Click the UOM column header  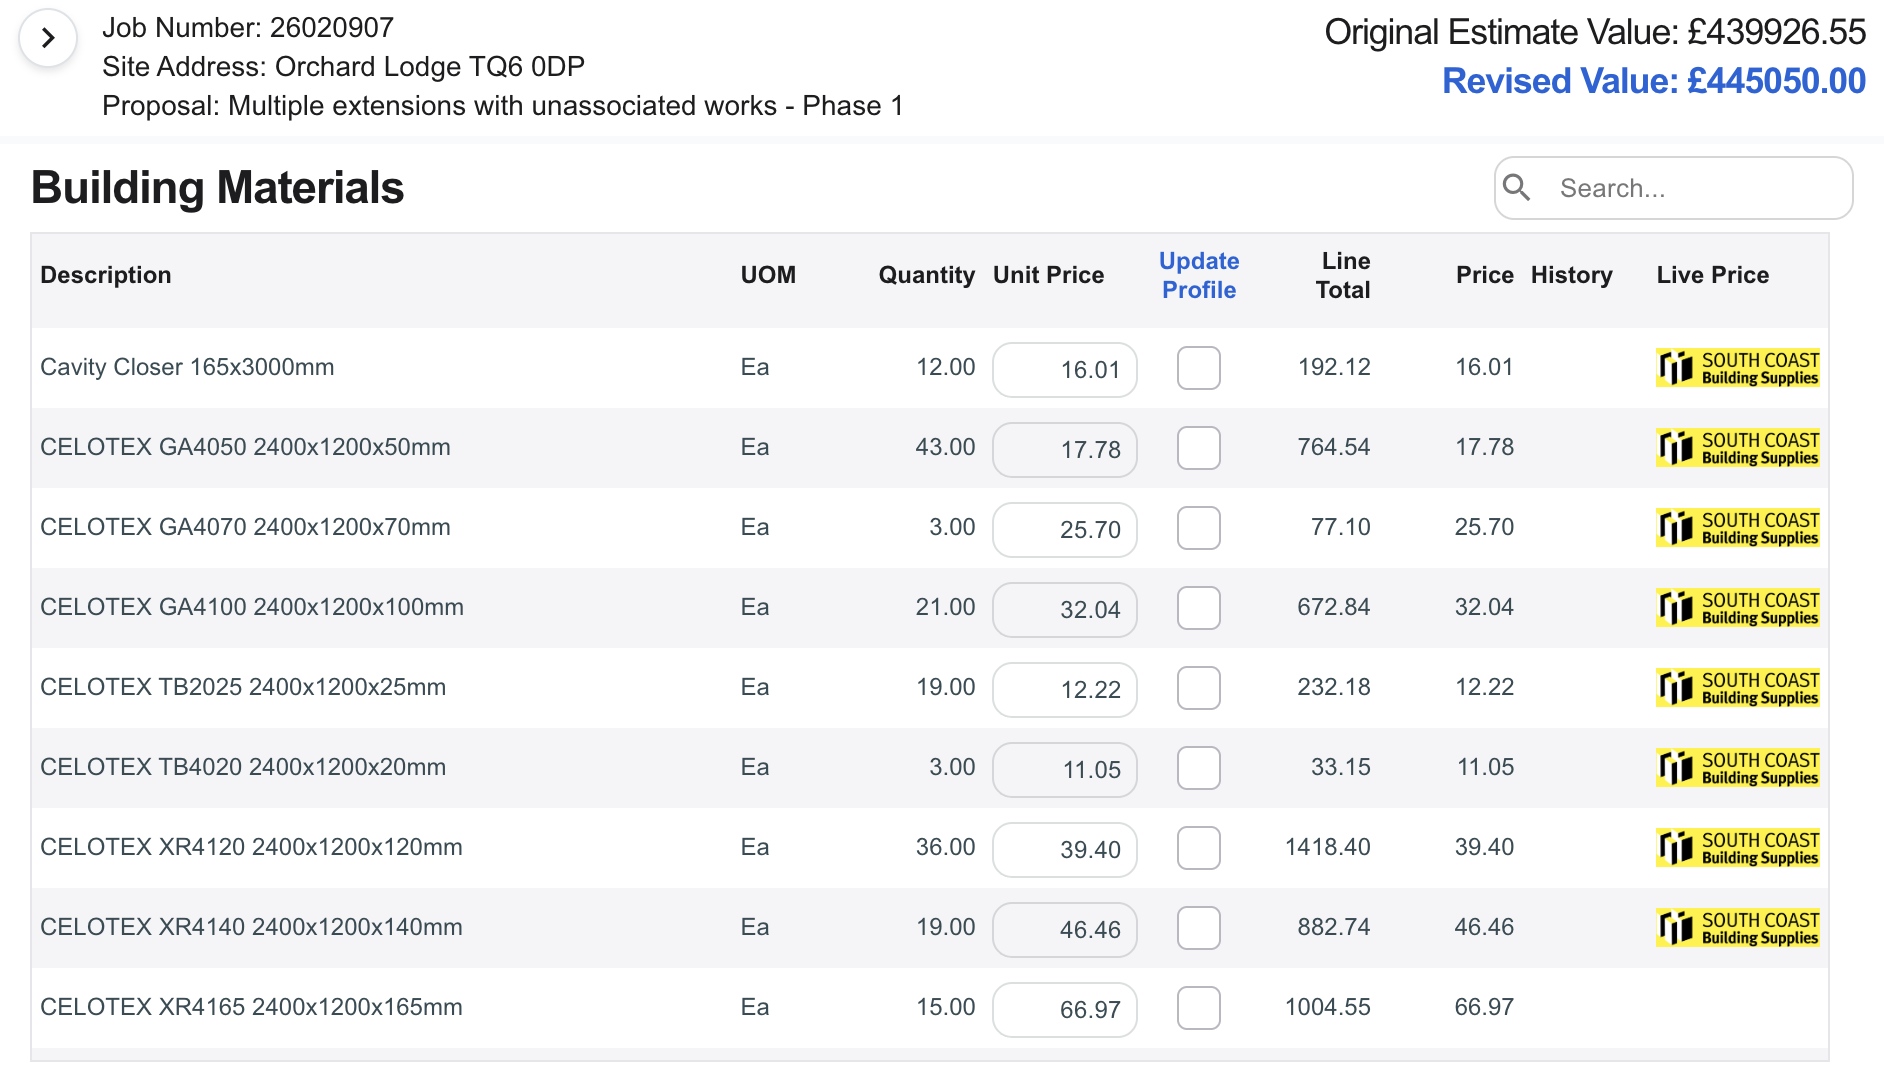pos(768,275)
